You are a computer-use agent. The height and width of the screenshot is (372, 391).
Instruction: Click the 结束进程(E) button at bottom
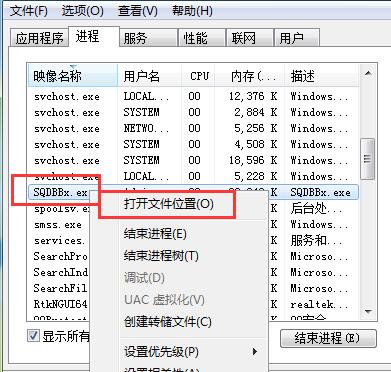(328, 339)
